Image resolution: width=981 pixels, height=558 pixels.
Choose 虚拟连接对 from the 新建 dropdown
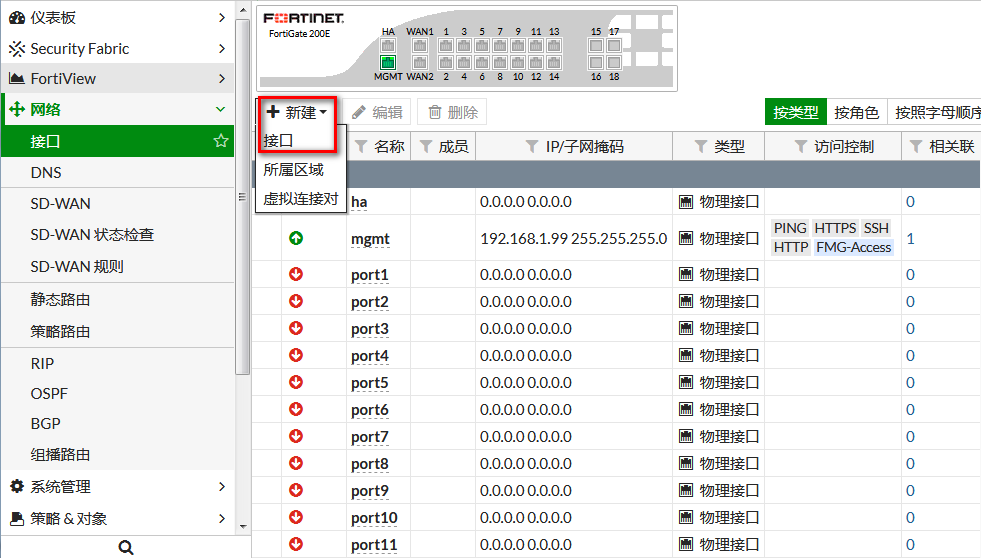click(301, 199)
